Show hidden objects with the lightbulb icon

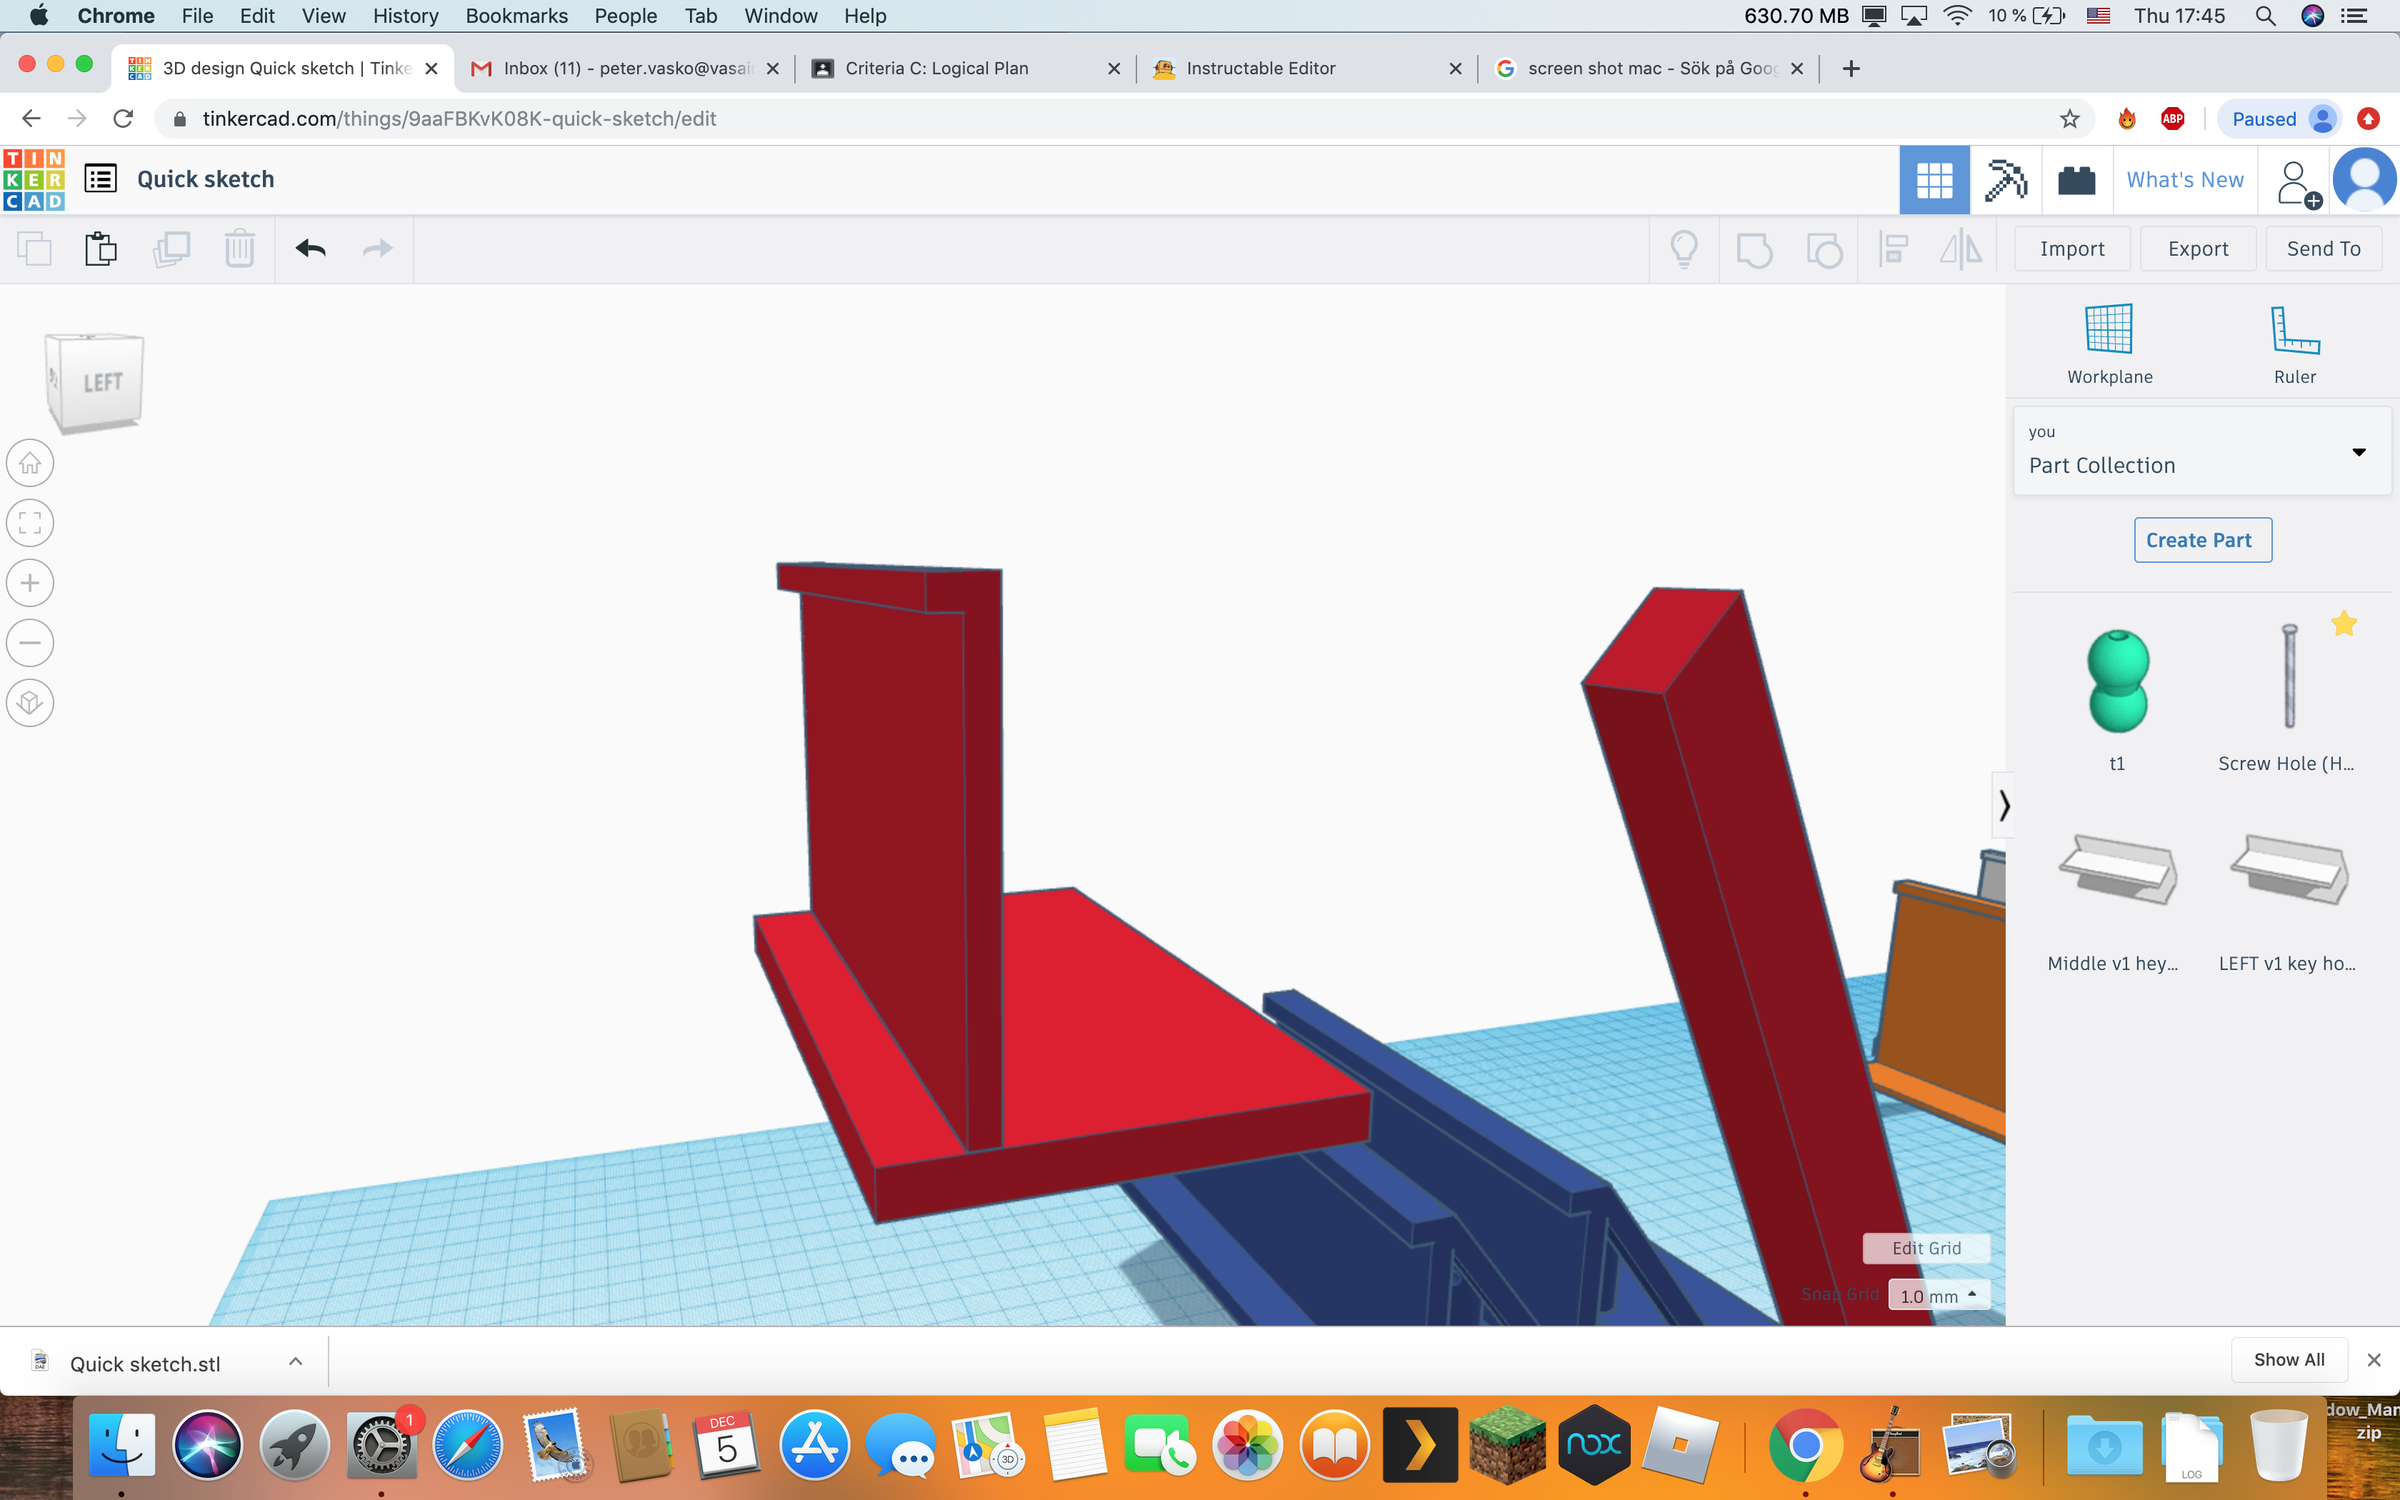[1683, 249]
